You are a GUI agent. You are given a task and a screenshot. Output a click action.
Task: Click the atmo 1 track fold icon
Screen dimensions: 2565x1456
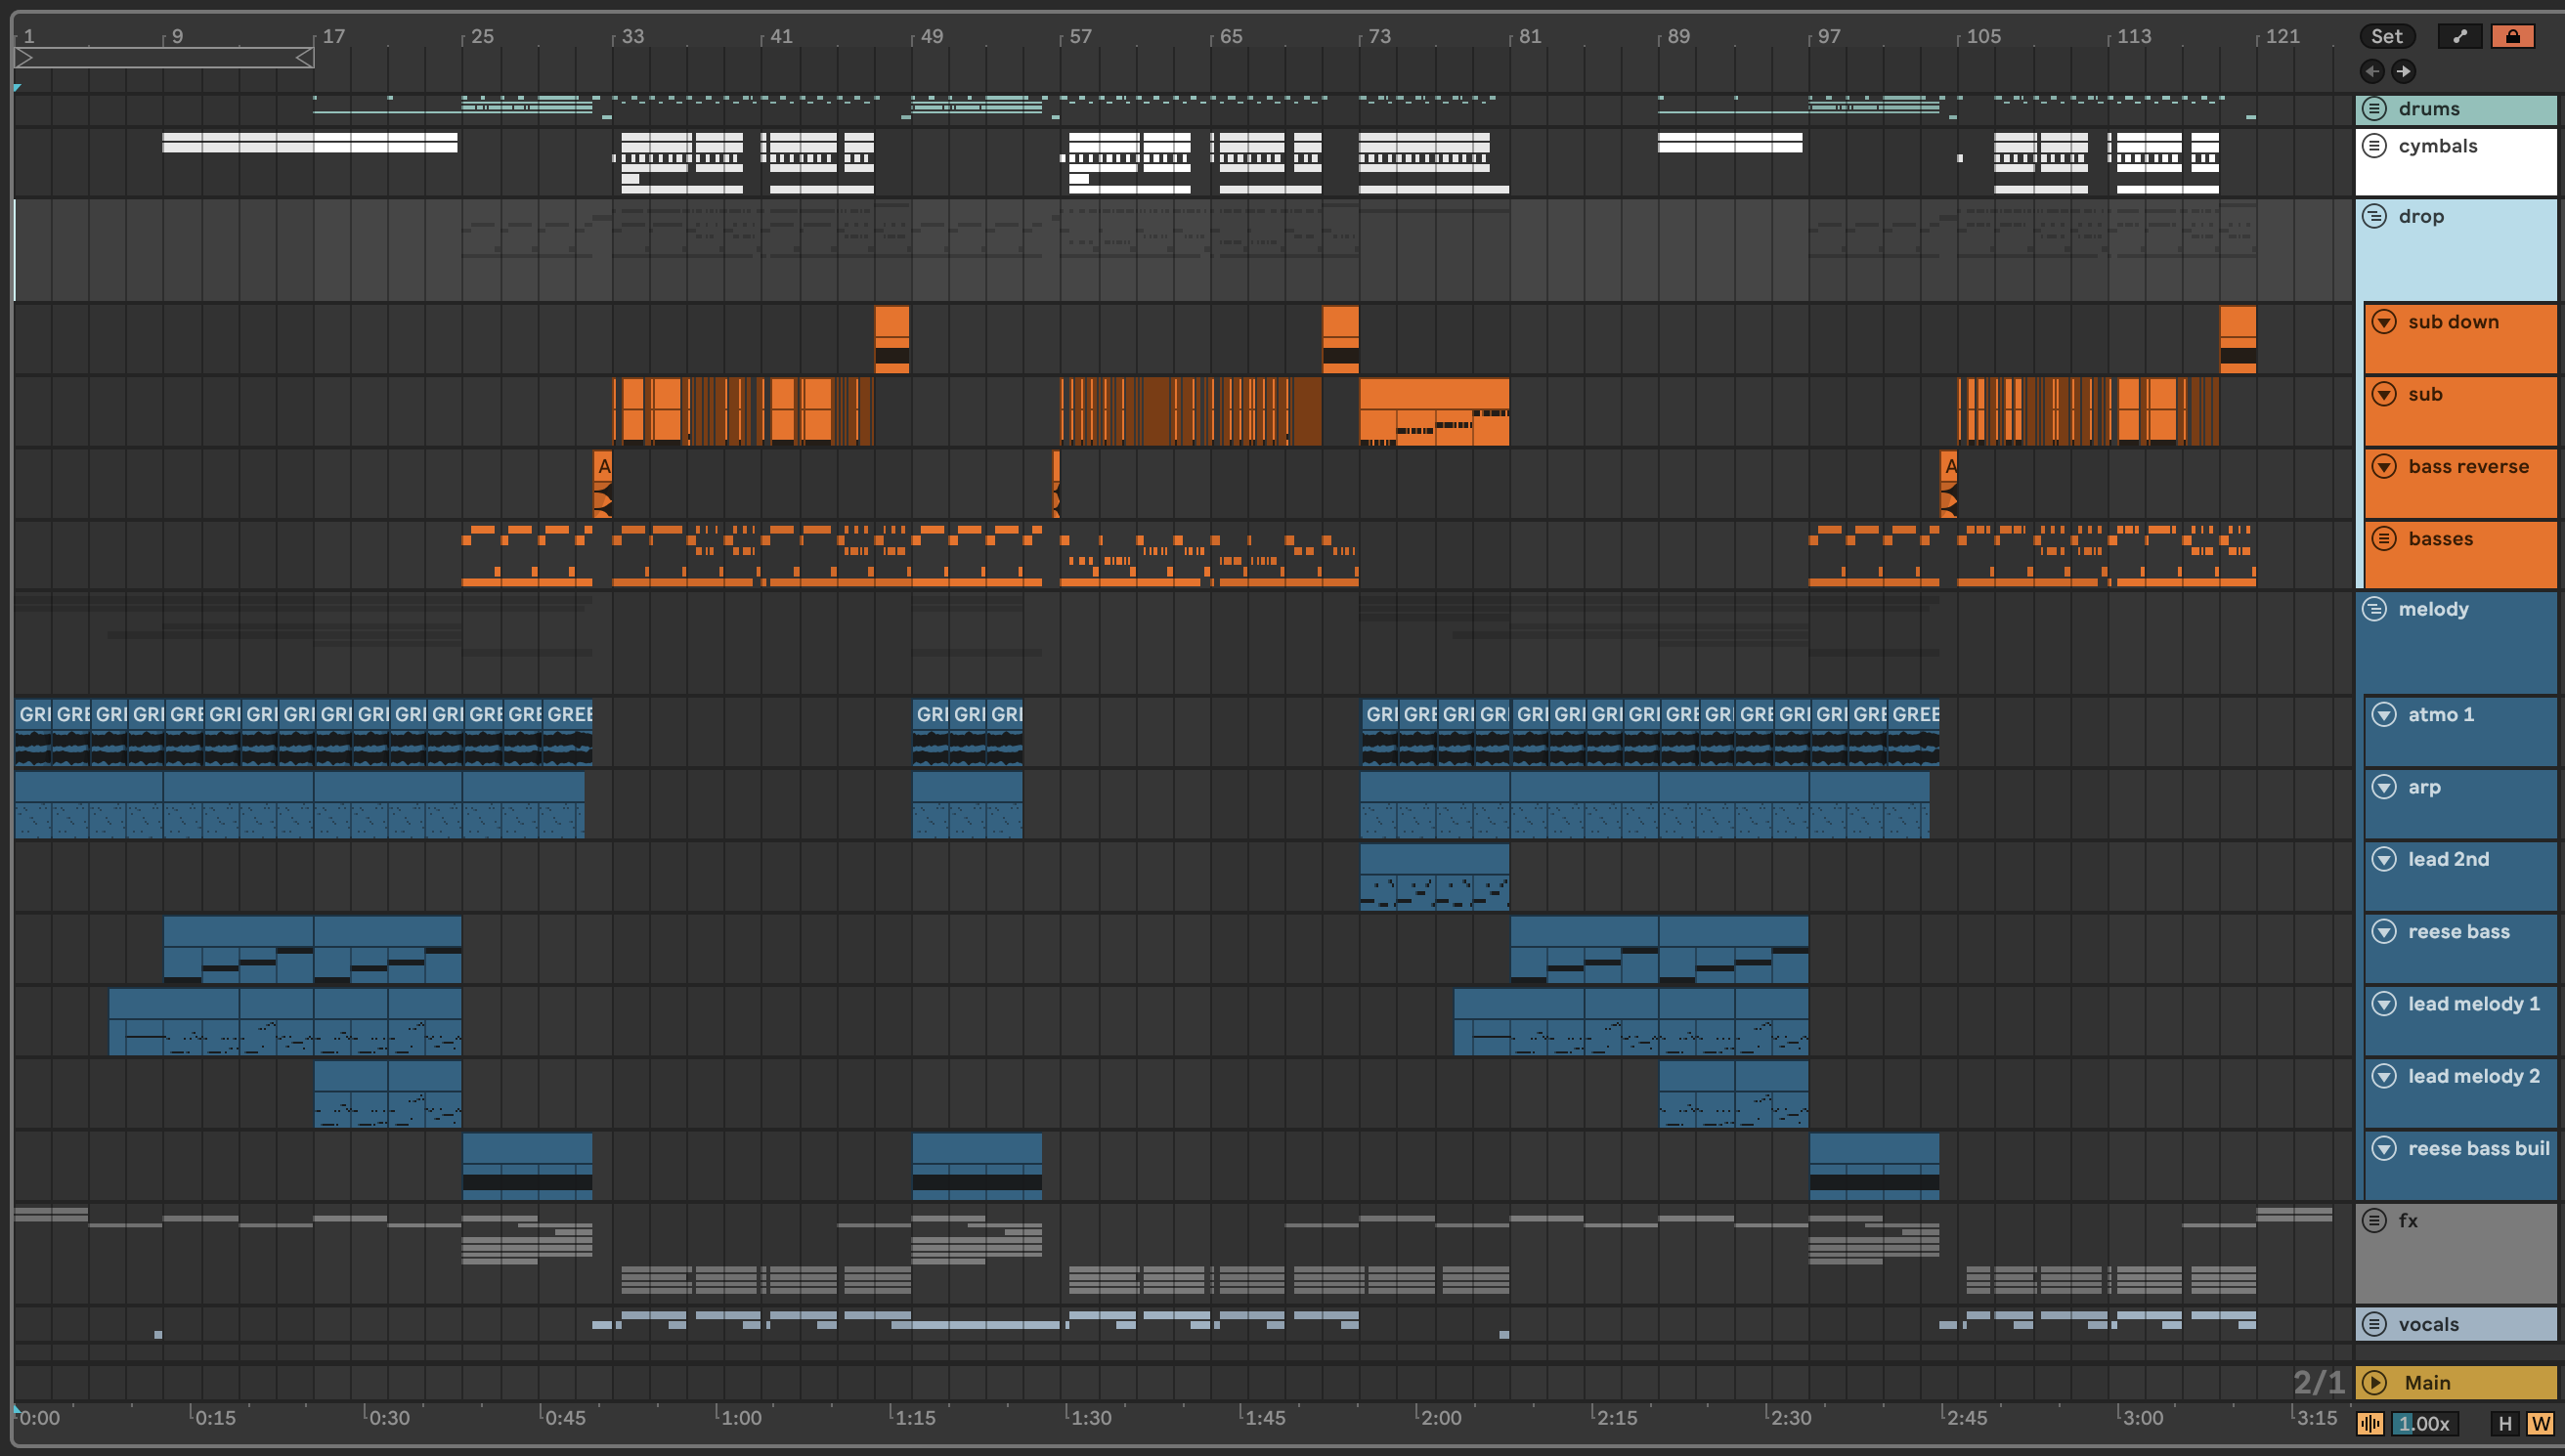(2385, 714)
